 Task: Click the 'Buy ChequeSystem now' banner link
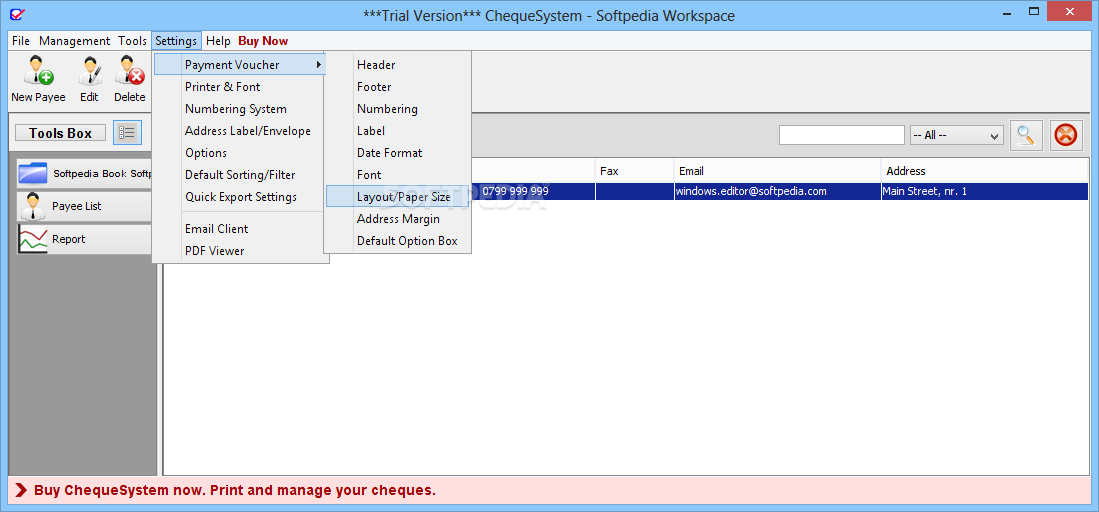click(x=235, y=490)
